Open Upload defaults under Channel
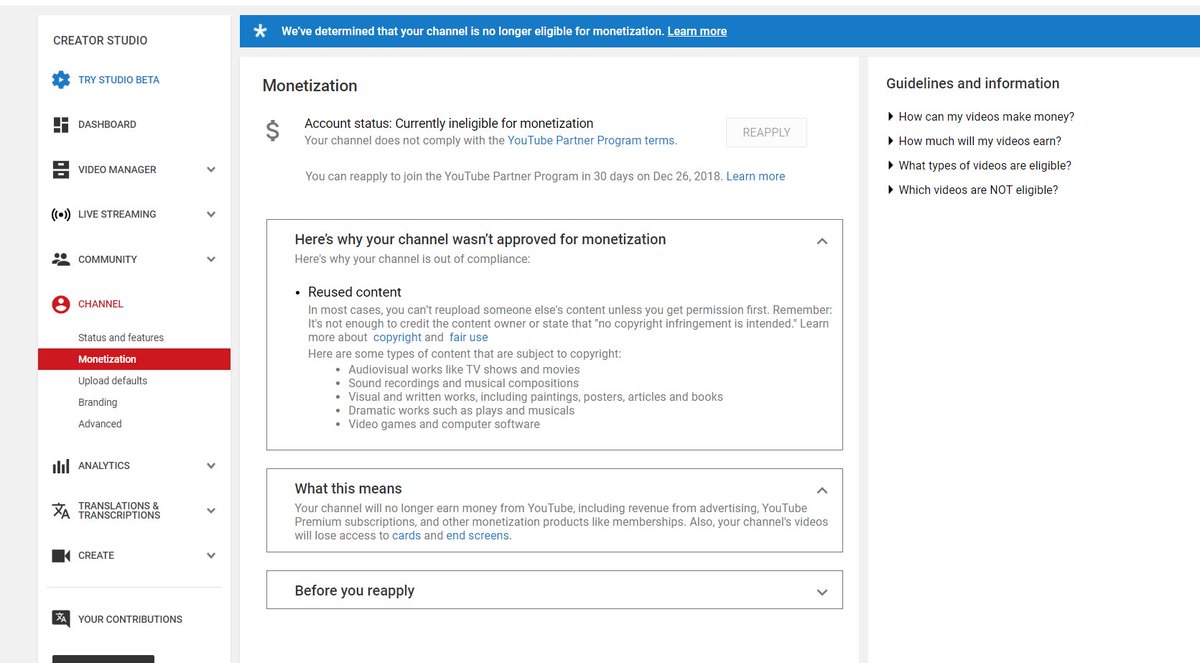The height and width of the screenshot is (663, 1200). pos(113,381)
